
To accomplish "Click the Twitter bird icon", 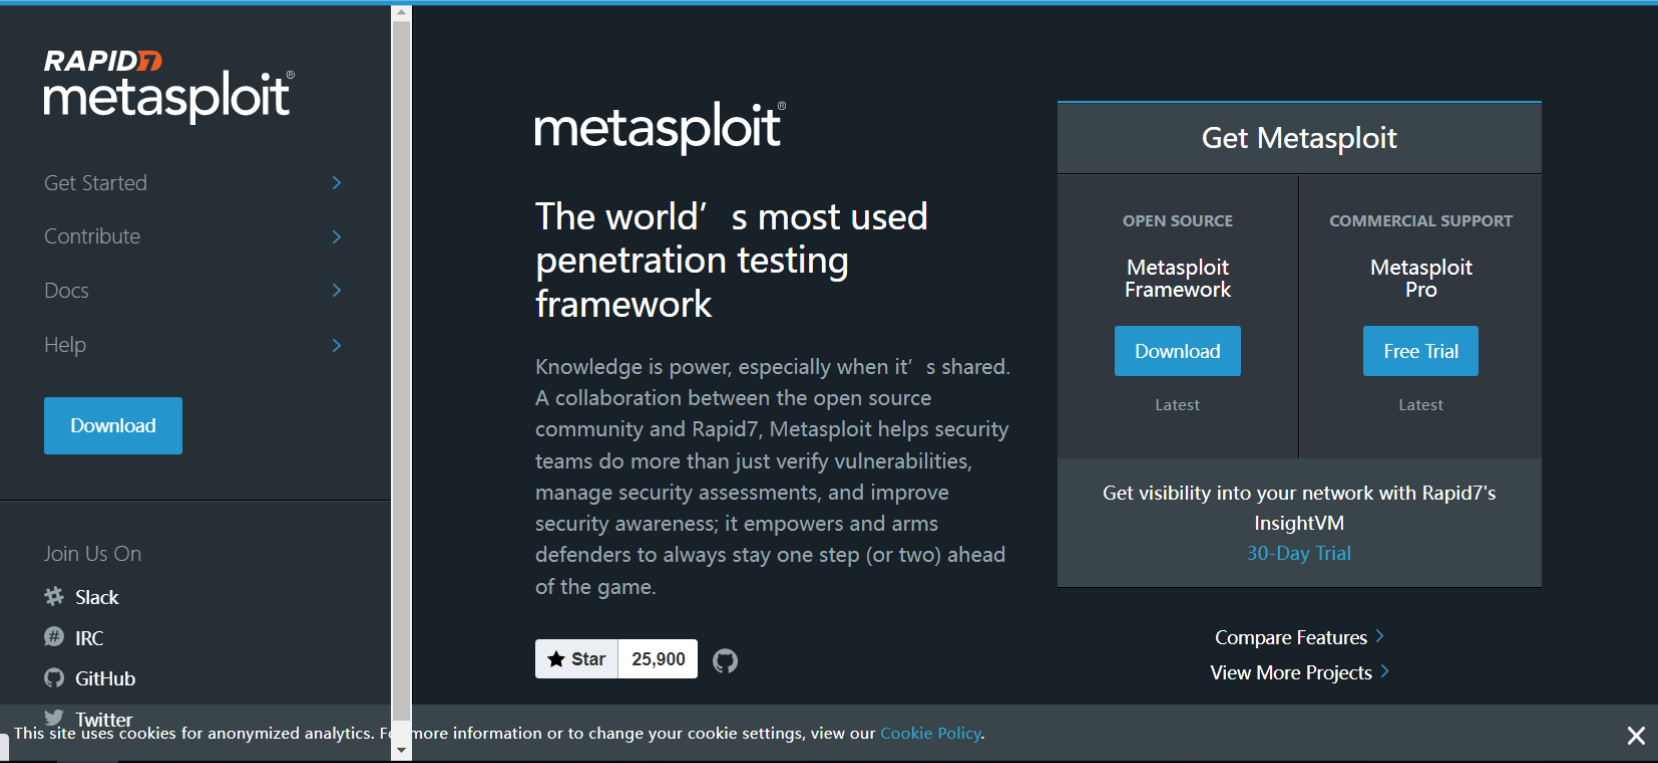I will point(54,717).
